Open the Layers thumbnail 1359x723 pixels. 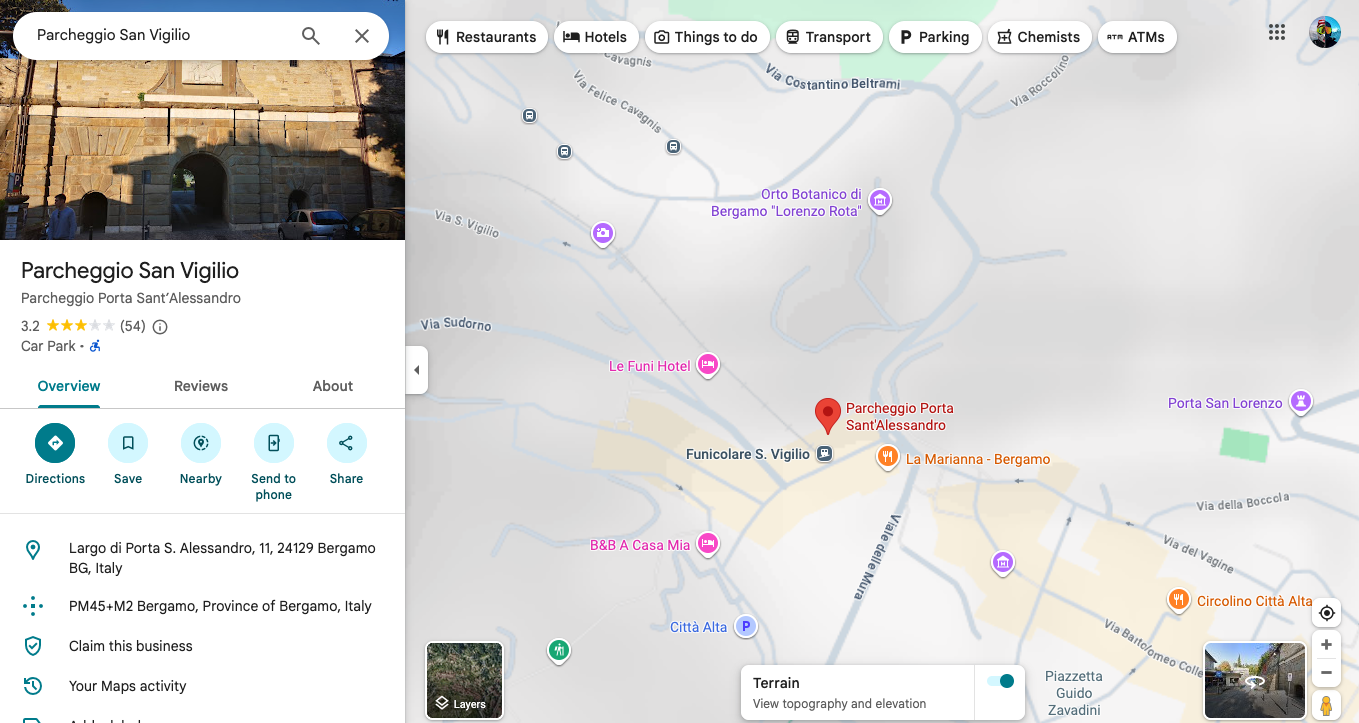(x=465, y=680)
